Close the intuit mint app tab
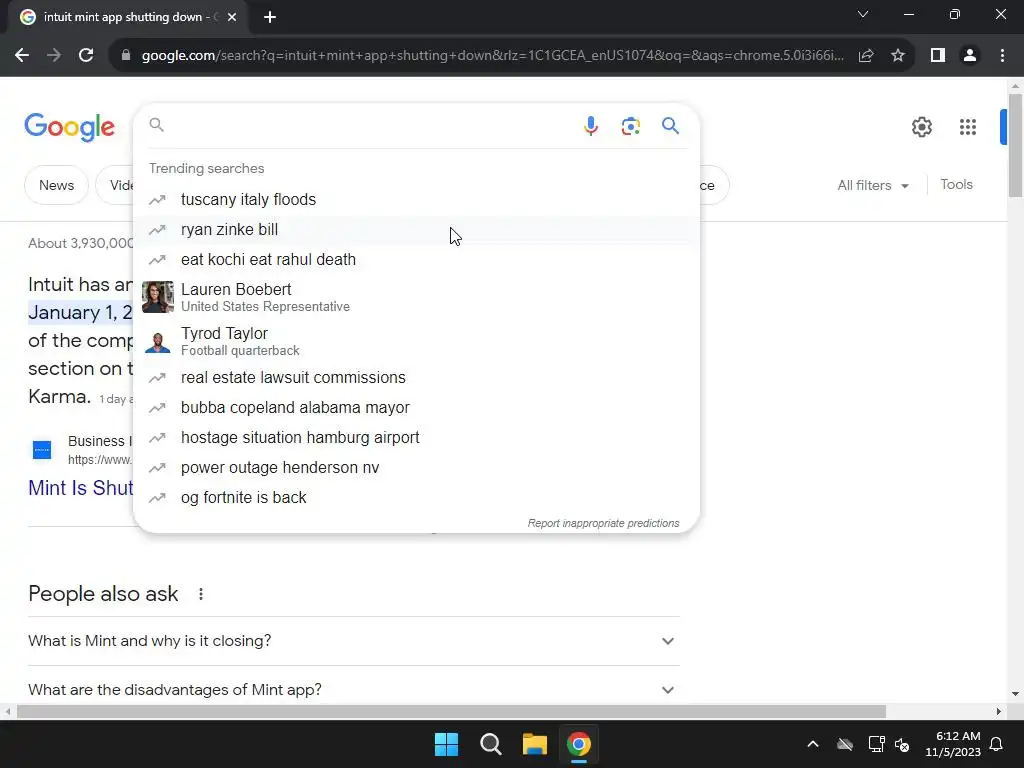 [232, 17]
